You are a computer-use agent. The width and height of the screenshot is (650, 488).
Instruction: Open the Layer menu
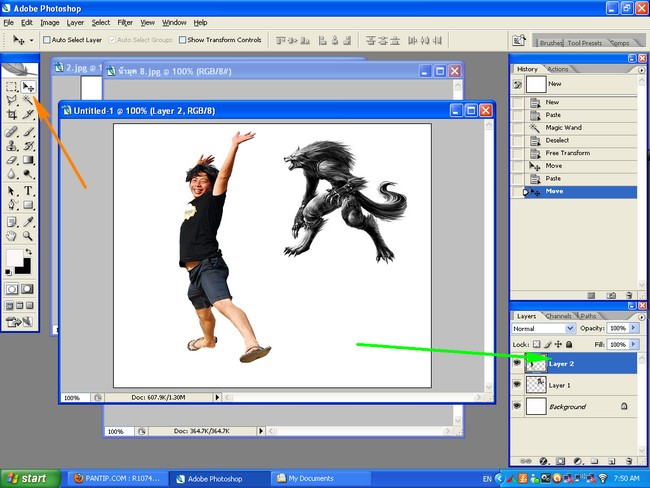(x=75, y=23)
